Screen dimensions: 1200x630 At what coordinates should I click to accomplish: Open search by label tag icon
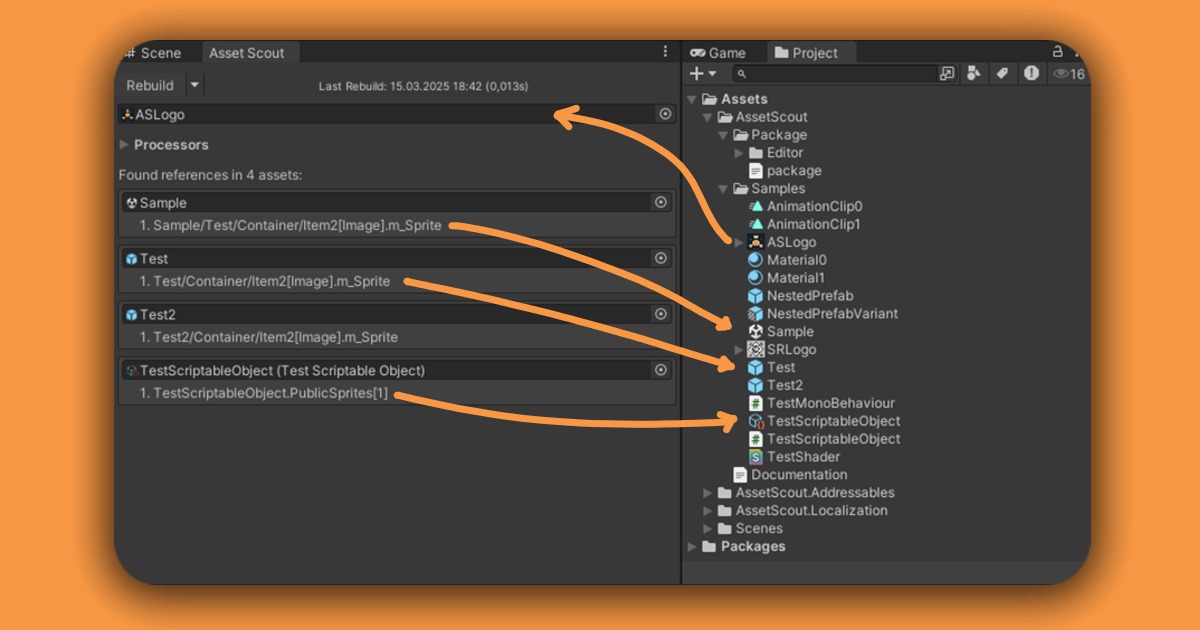point(1001,74)
